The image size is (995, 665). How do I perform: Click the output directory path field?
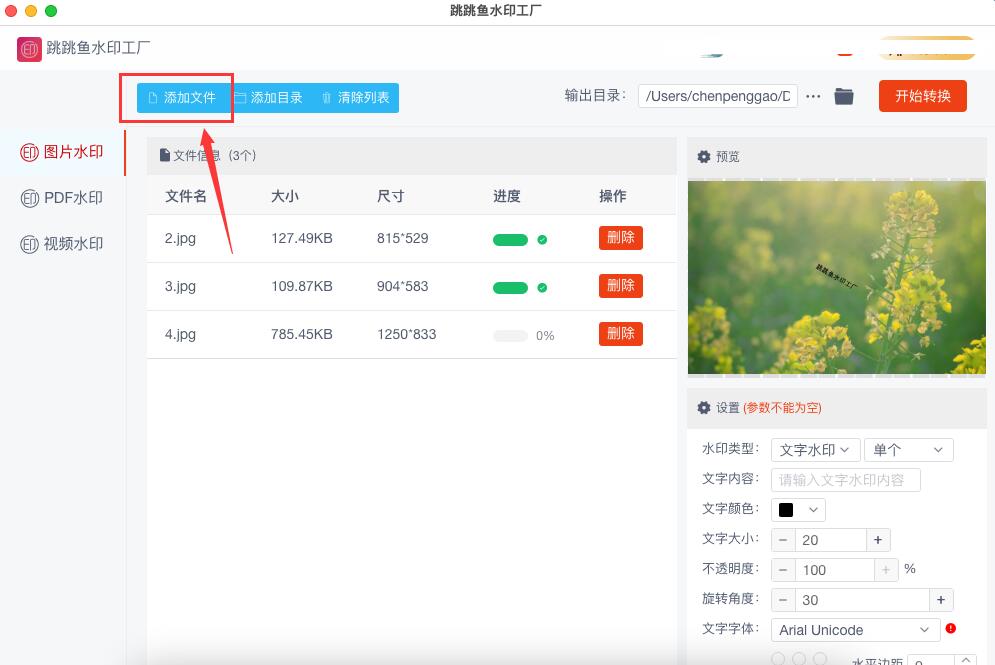[x=718, y=96]
